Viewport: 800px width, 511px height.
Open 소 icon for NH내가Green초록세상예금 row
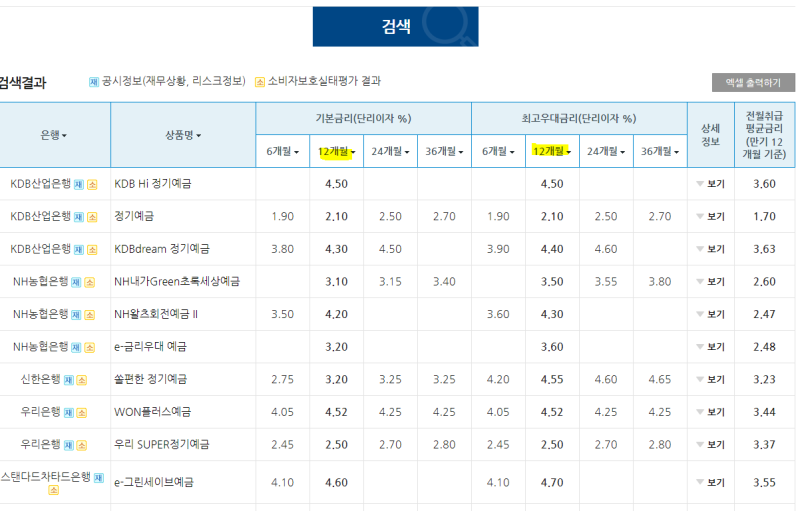click(89, 283)
